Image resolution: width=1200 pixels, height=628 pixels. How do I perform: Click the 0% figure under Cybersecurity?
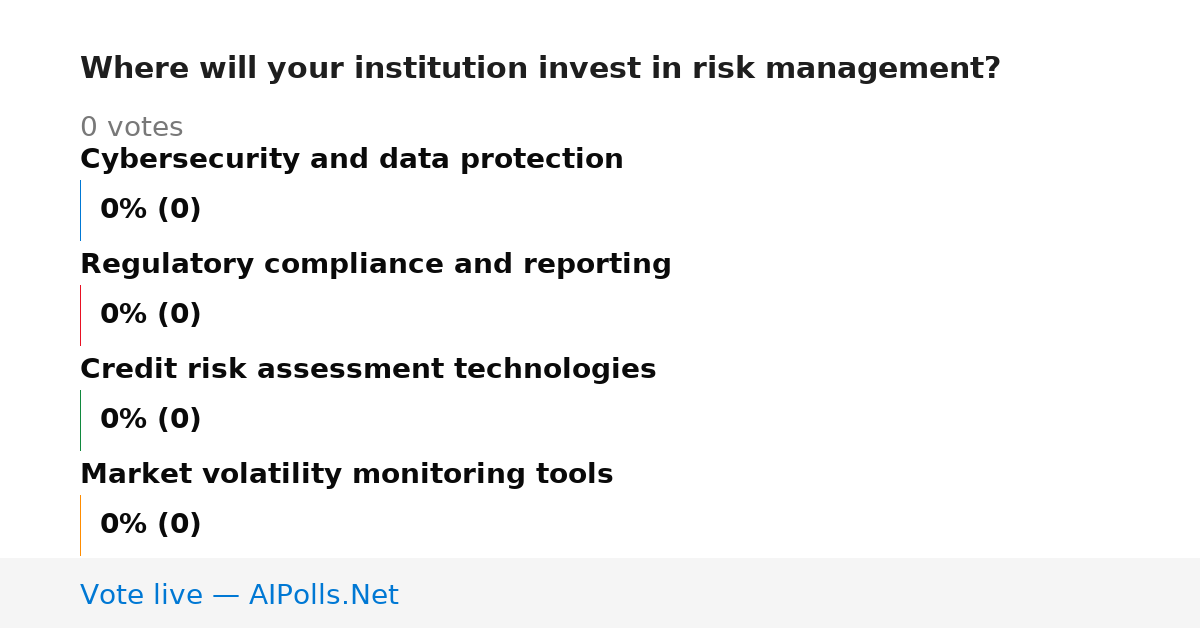pos(123,210)
